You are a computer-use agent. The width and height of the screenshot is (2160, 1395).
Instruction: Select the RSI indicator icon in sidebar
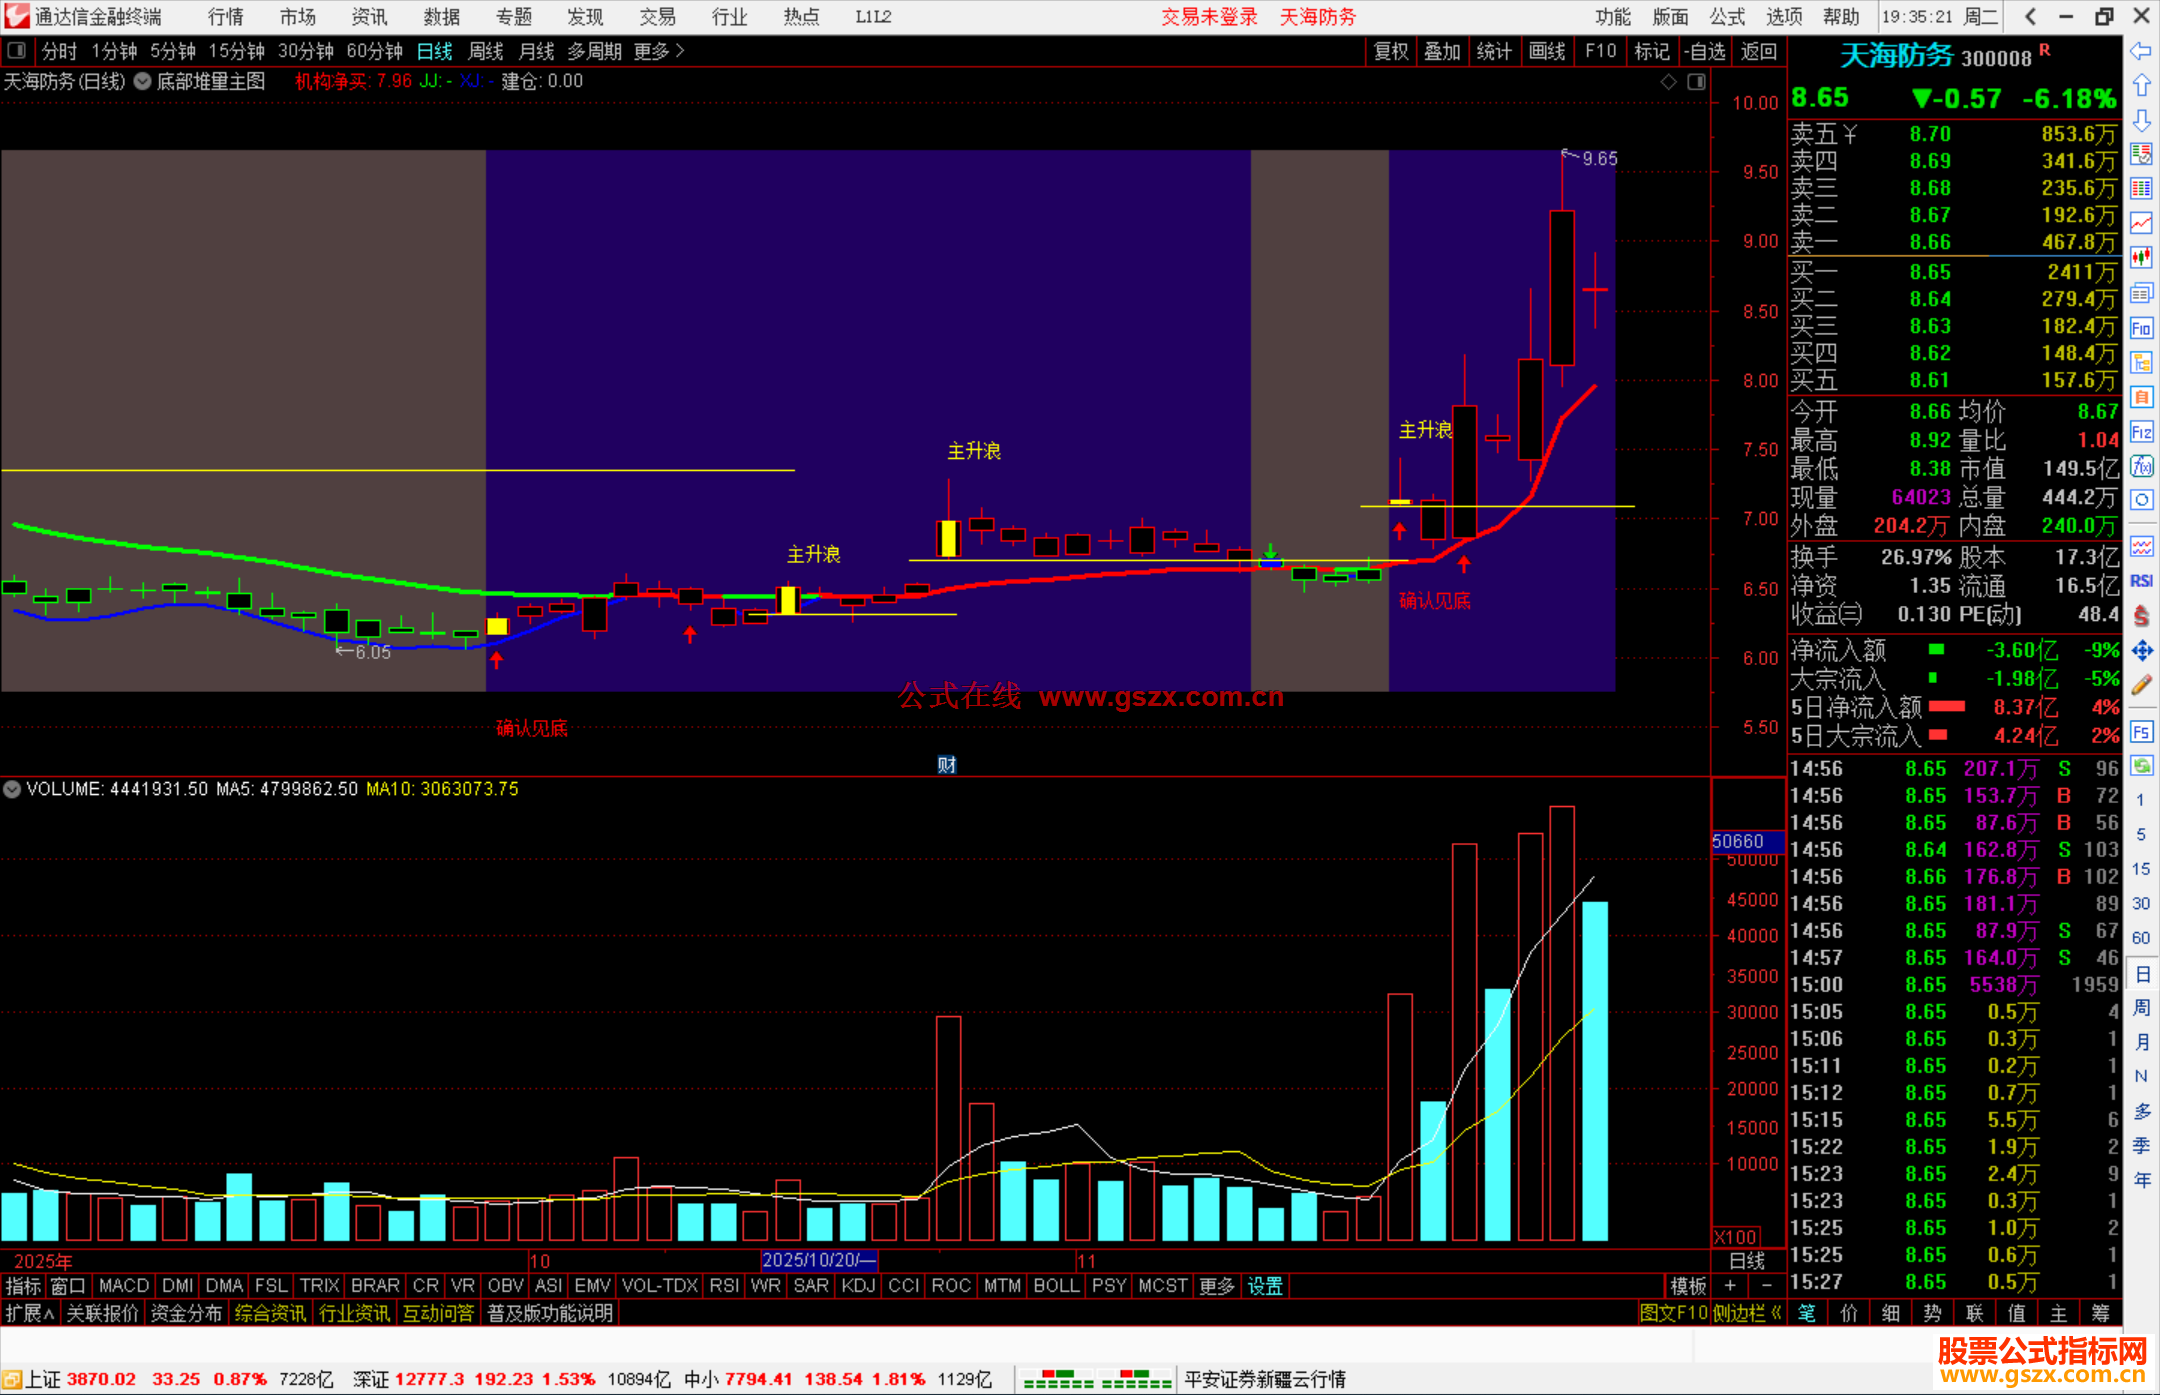point(2141,581)
